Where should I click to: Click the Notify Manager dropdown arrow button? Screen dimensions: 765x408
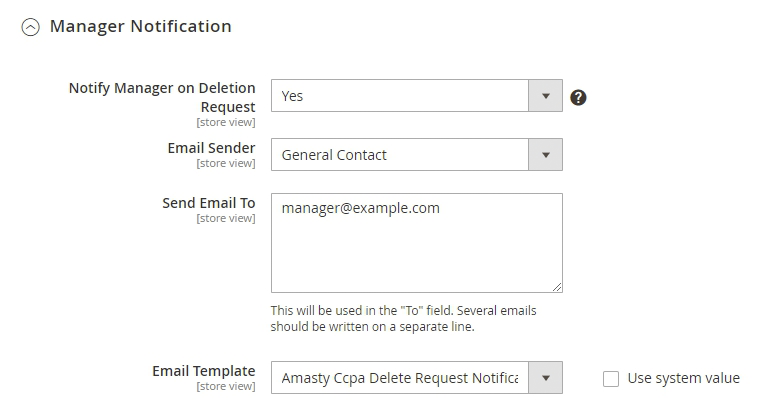click(545, 96)
